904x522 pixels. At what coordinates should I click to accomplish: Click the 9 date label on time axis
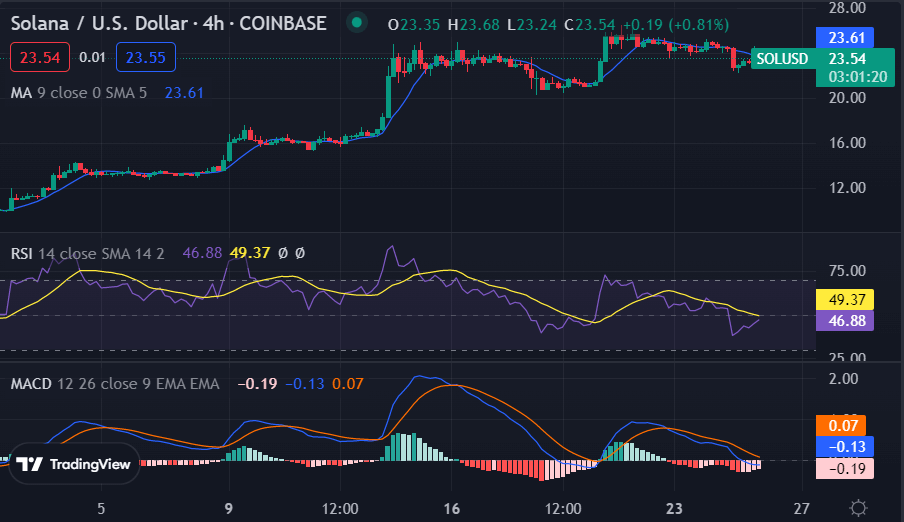(x=229, y=509)
